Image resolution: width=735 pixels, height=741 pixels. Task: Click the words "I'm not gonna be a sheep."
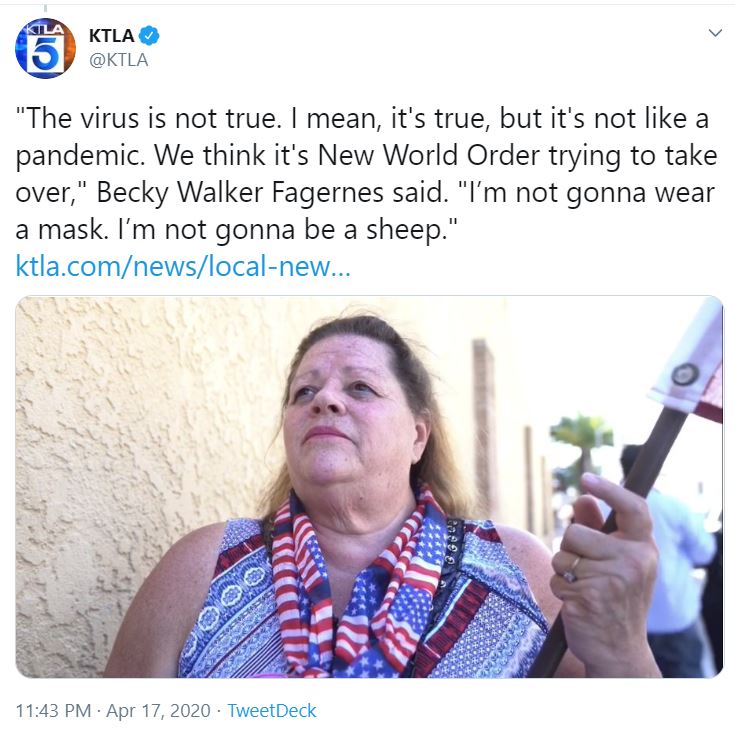pyautogui.click(x=287, y=230)
